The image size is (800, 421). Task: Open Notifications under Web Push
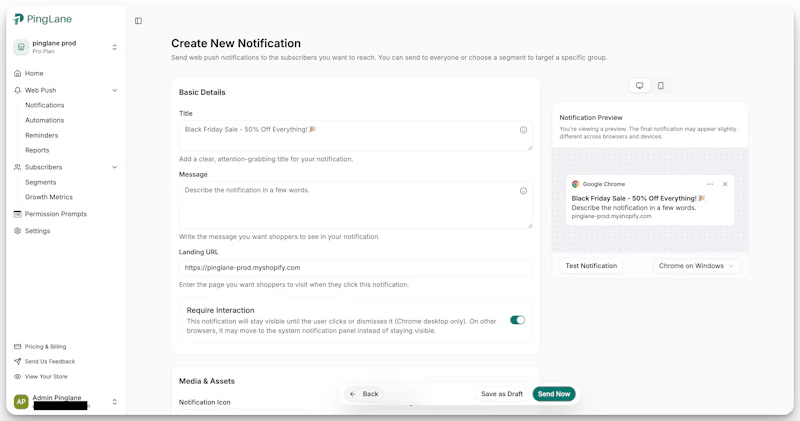(45, 105)
